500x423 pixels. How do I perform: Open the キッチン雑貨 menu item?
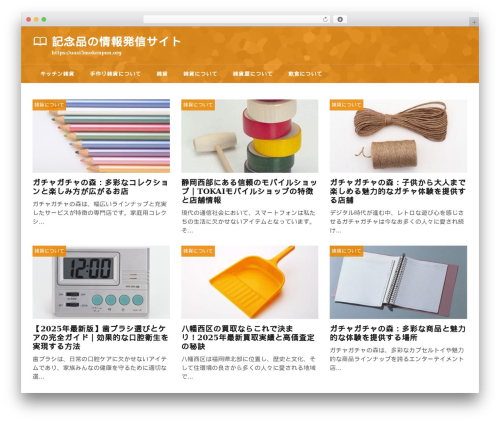(x=57, y=74)
